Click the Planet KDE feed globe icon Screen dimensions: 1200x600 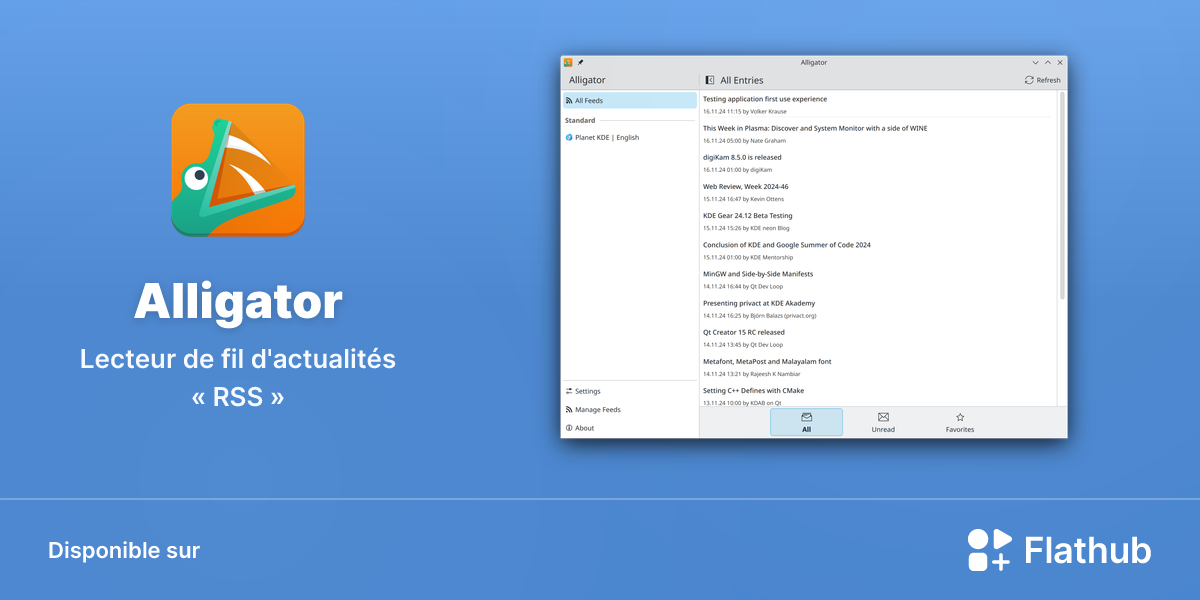[x=569, y=138]
